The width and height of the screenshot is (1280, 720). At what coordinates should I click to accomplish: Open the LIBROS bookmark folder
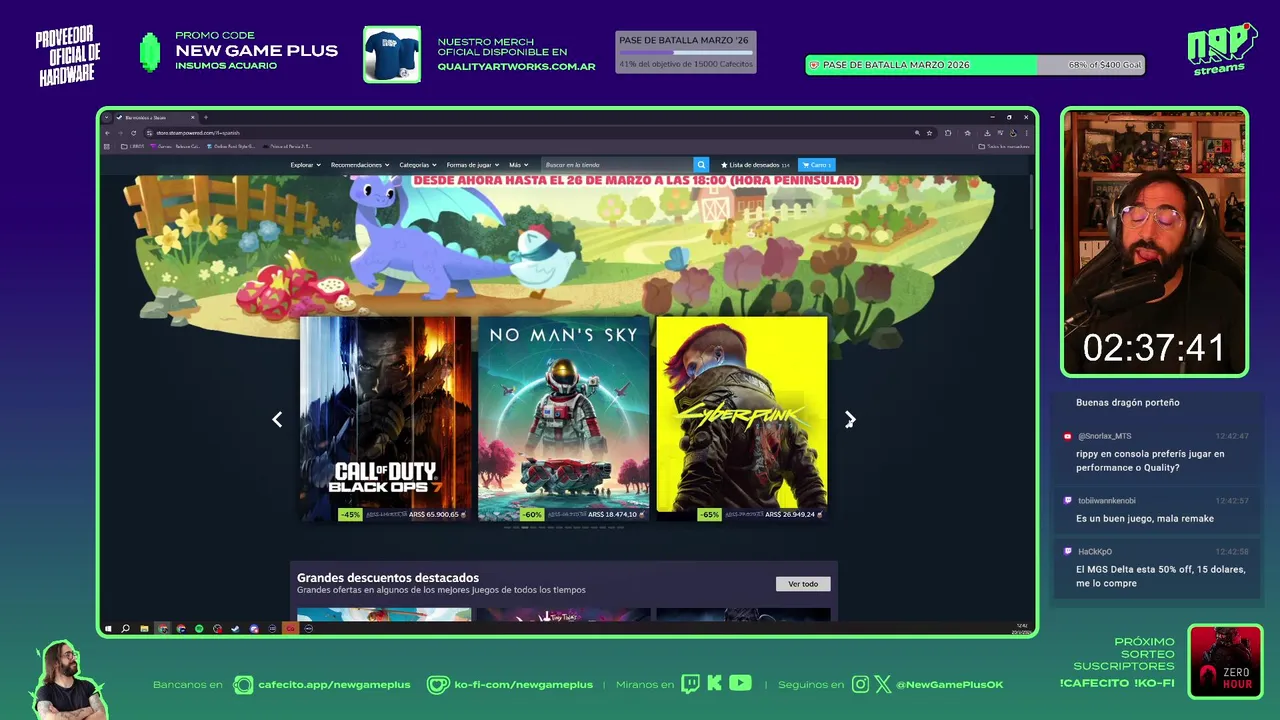pos(133,146)
